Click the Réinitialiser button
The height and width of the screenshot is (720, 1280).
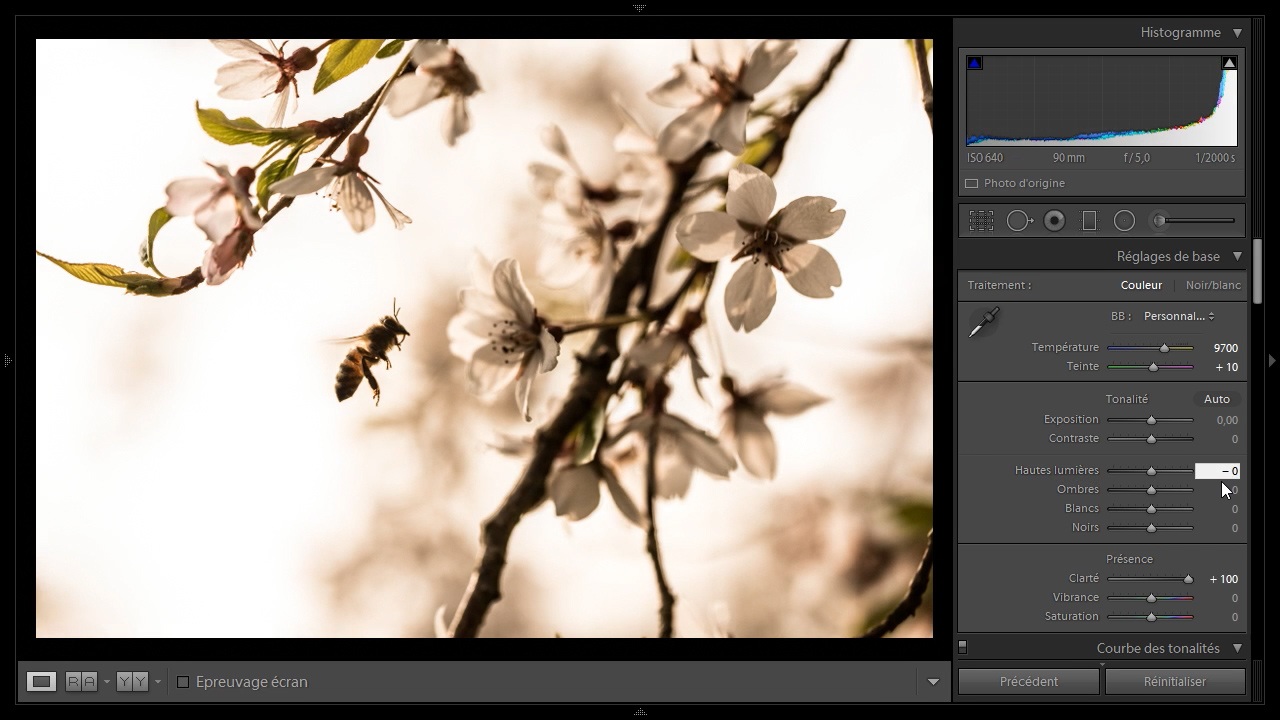(x=1175, y=682)
